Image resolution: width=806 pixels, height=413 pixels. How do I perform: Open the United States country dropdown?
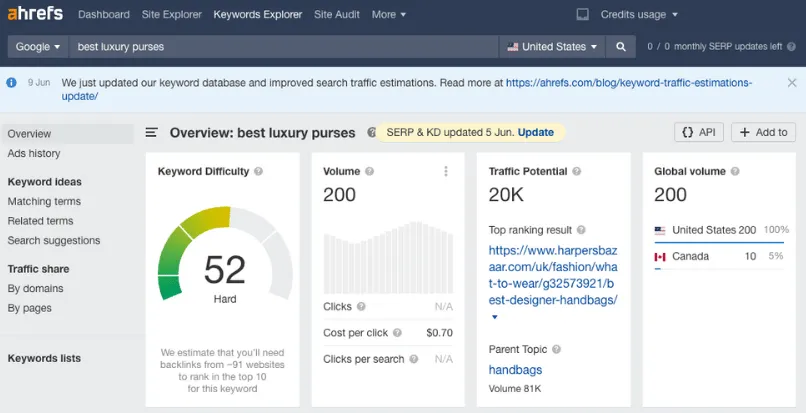coord(553,47)
